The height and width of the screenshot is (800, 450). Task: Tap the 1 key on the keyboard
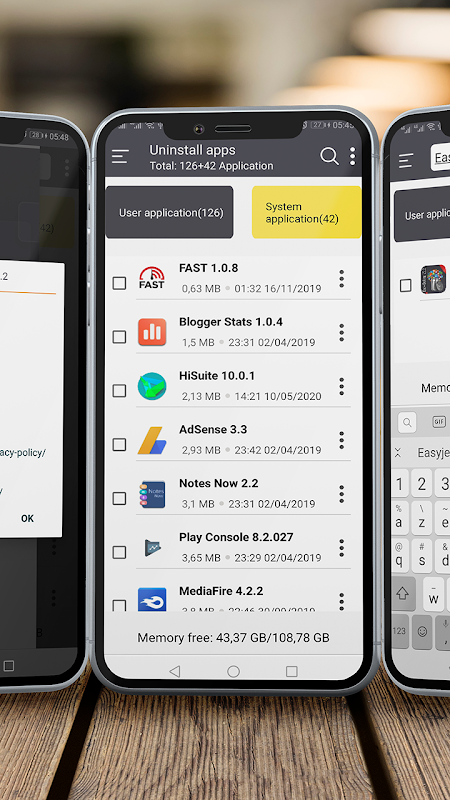[399, 483]
